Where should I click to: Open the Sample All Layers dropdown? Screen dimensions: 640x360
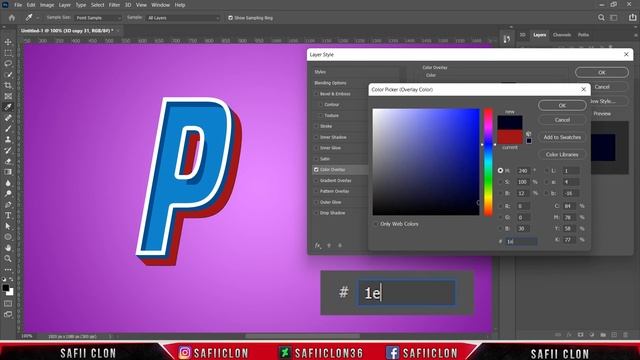click(x=183, y=18)
